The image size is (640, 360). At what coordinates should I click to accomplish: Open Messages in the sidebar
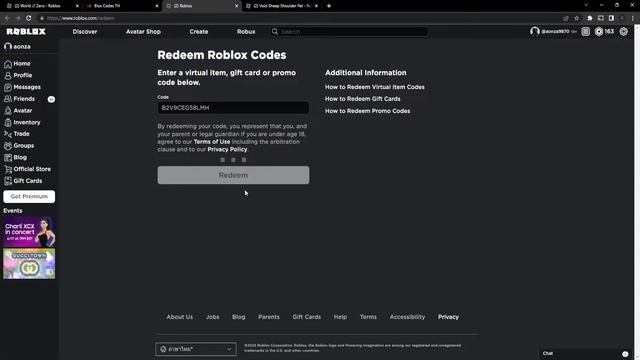[22, 87]
